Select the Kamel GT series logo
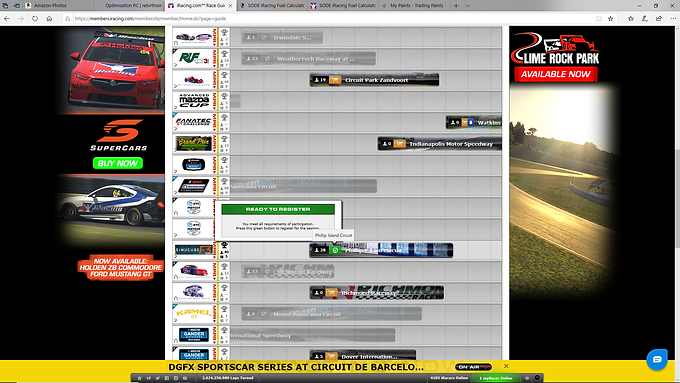 [194, 313]
